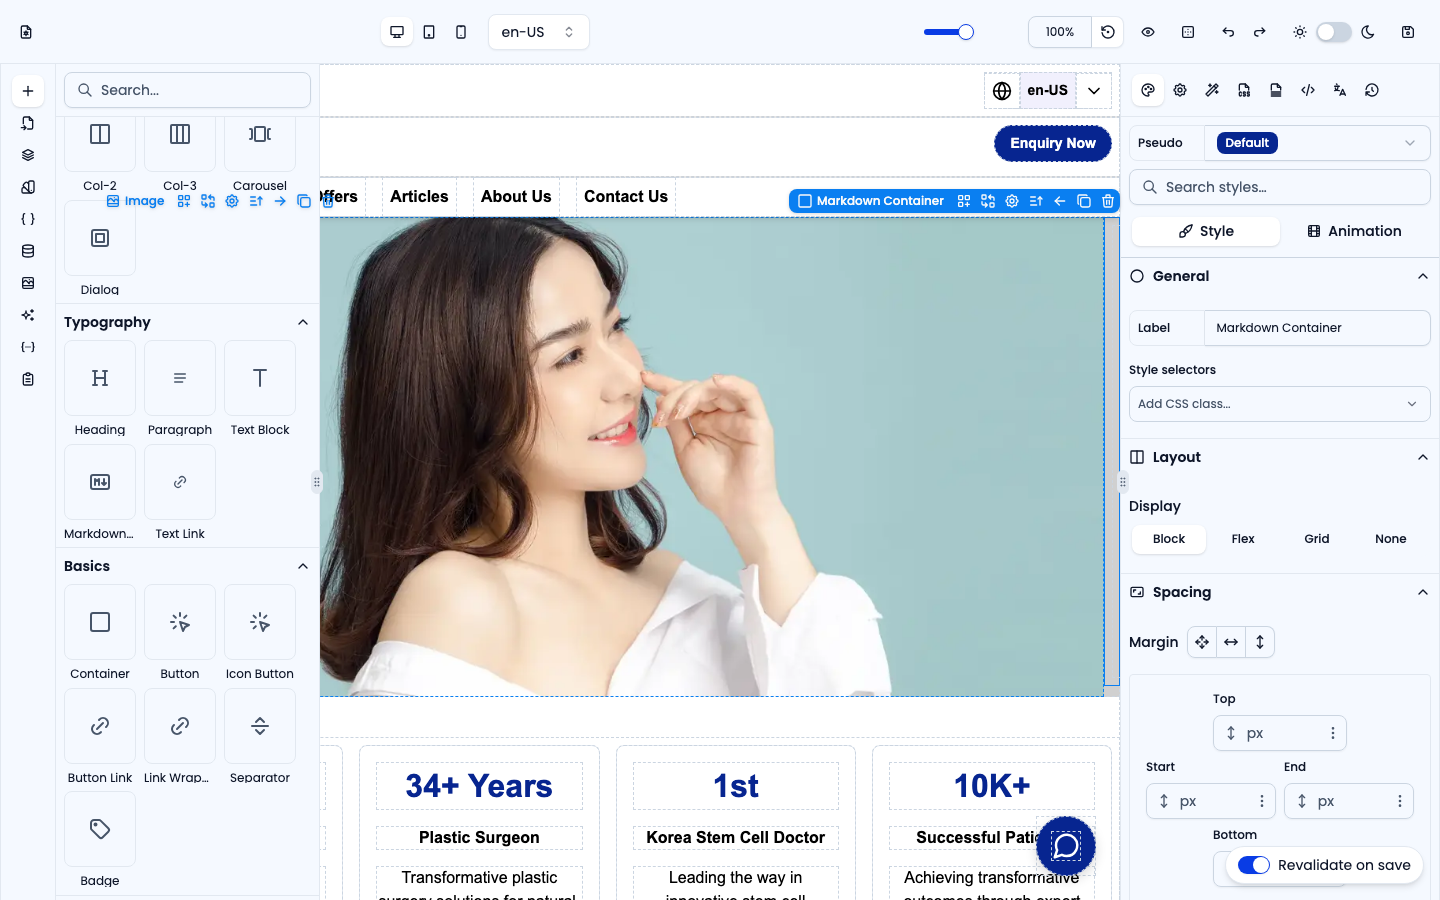Select Flex display option

[1243, 539]
